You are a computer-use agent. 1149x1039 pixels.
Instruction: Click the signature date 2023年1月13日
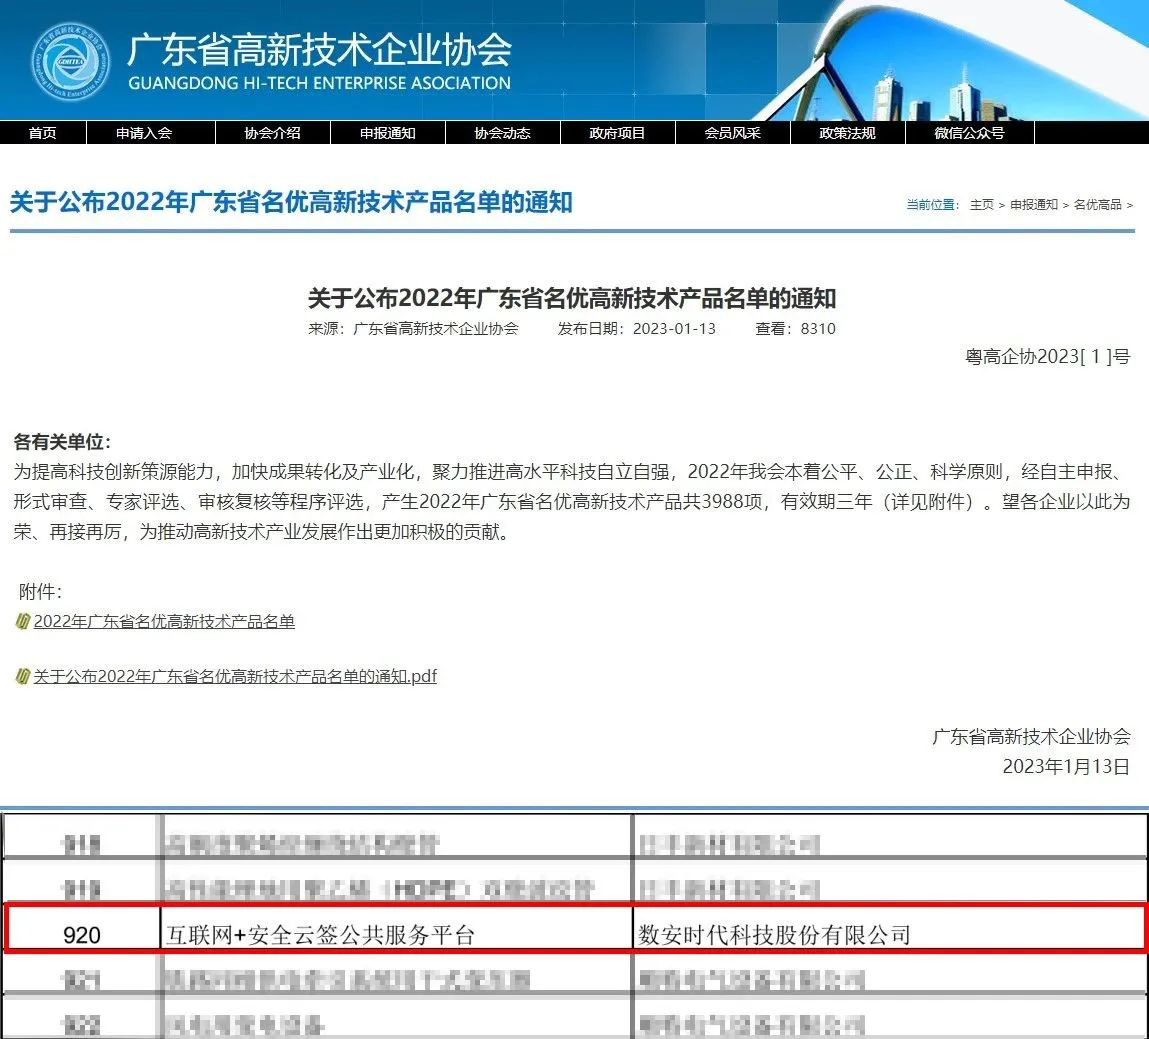tap(1066, 766)
